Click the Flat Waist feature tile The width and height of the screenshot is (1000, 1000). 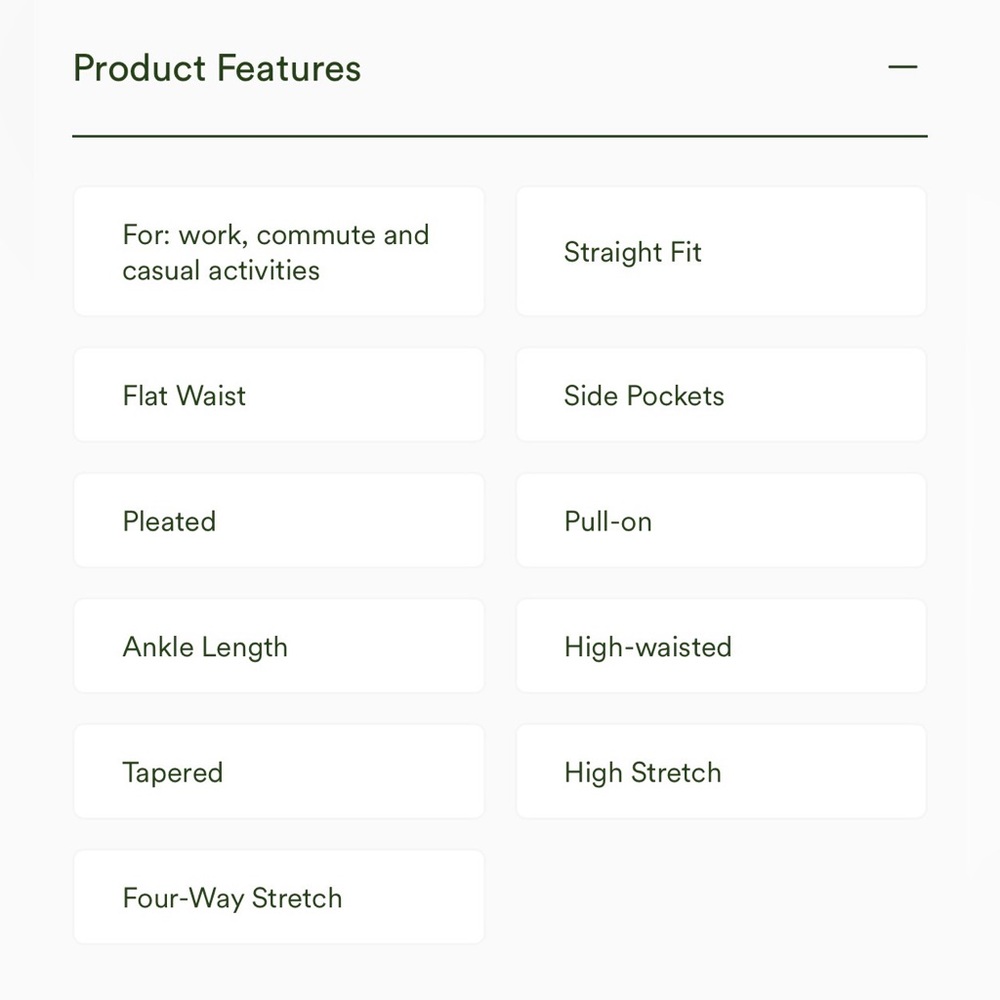point(279,395)
